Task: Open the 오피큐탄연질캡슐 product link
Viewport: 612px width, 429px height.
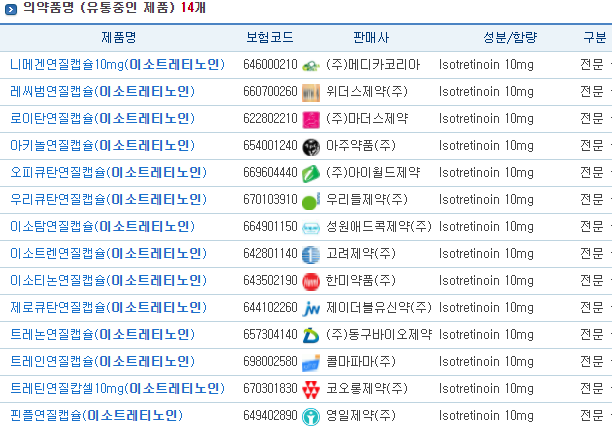Action: pos(108,172)
